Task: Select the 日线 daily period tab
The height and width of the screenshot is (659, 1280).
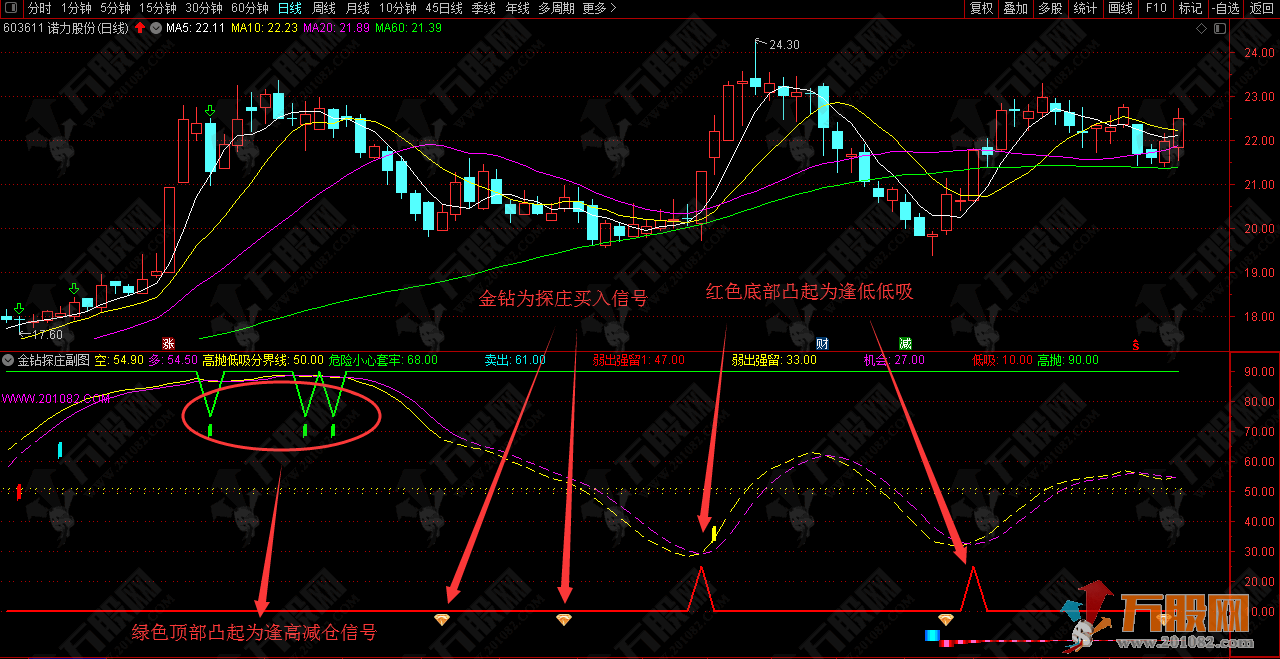Action: pyautogui.click(x=289, y=8)
